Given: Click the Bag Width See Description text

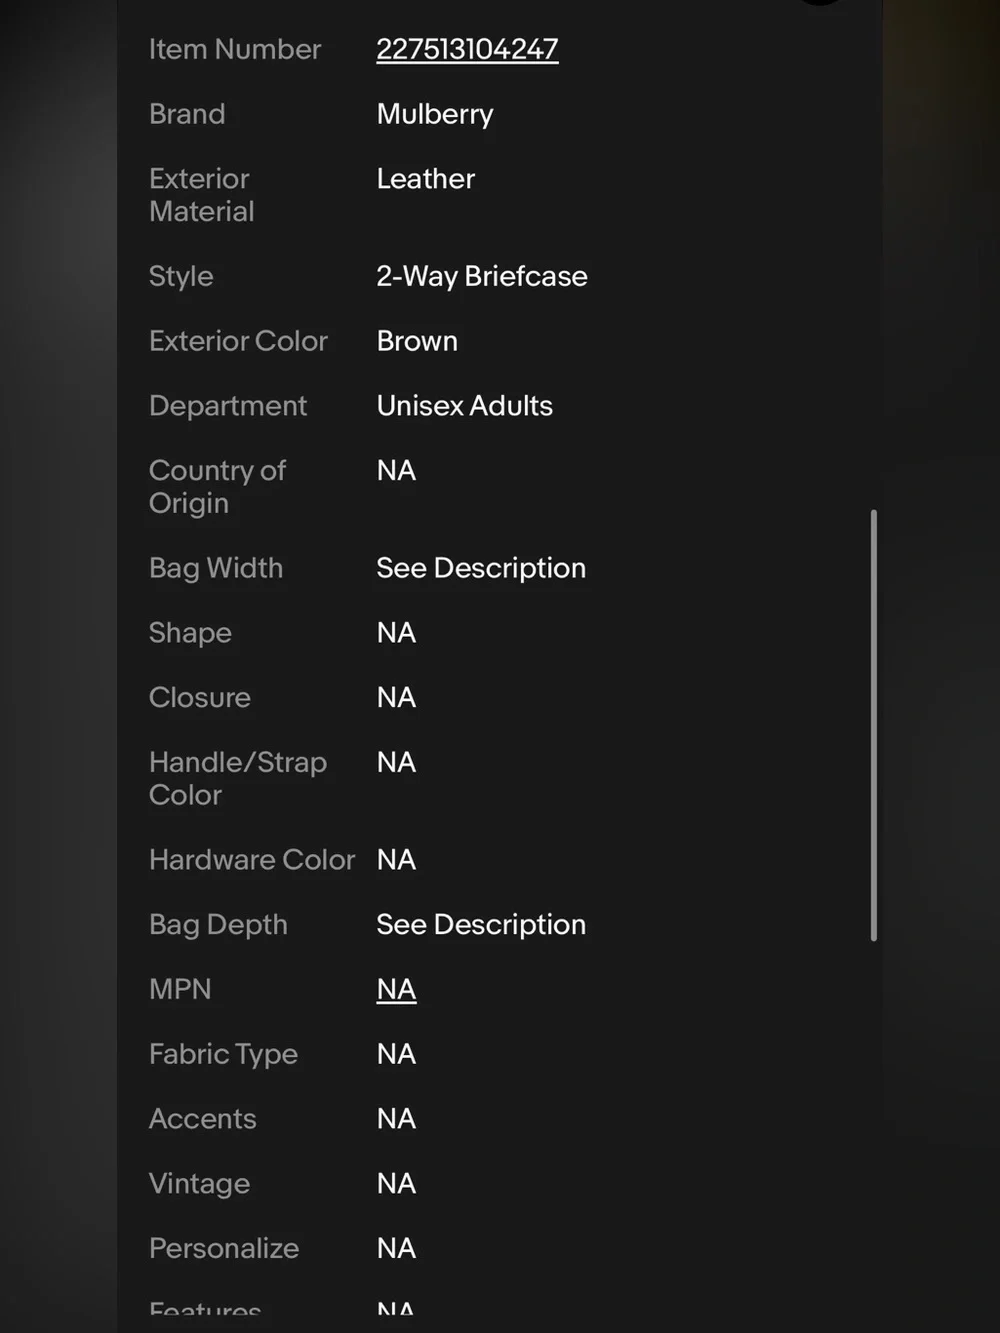Looking at the screenshot, I should point(481,568).
